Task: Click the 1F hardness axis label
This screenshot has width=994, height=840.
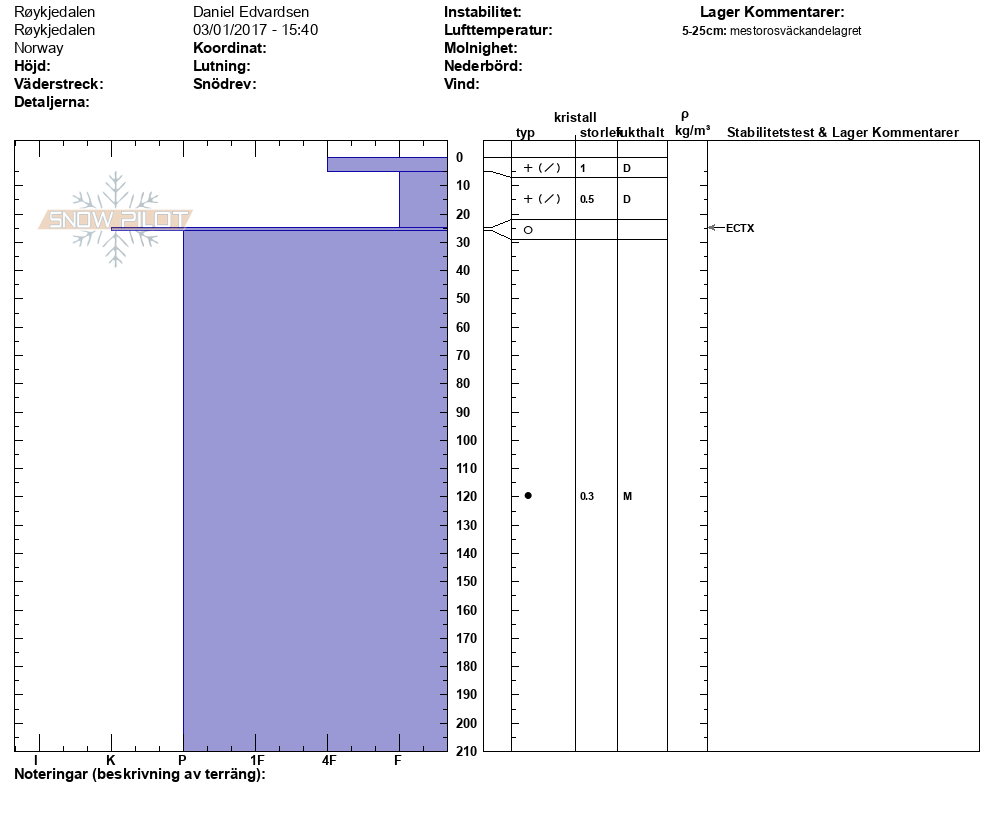Action: coord(257,760)
